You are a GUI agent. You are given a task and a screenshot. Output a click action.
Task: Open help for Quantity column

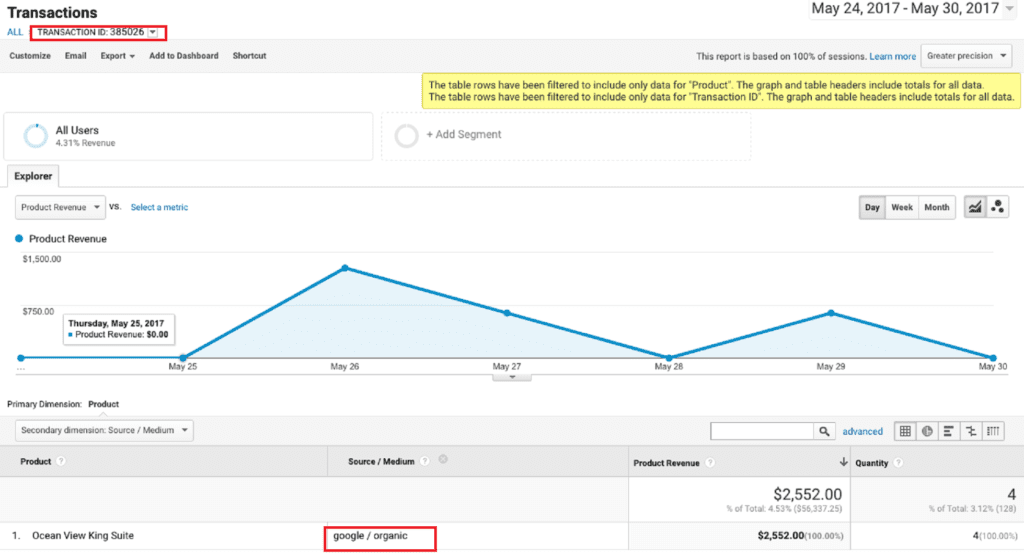[x=898, y=463]
